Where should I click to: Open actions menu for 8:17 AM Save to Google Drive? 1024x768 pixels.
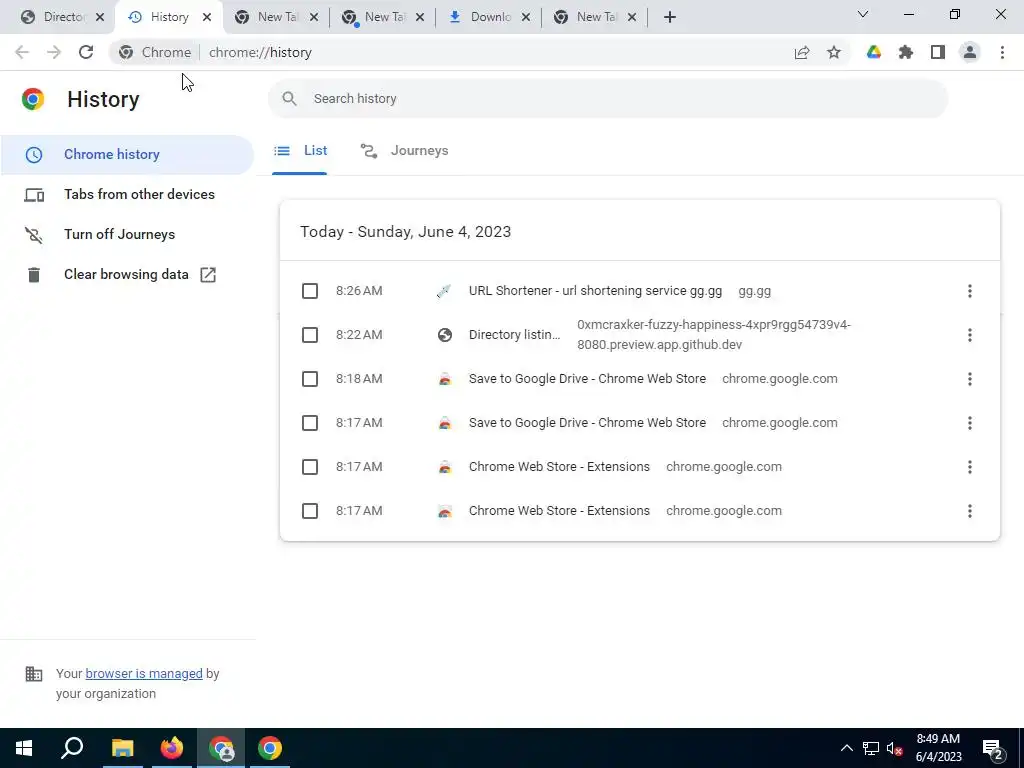970,423
